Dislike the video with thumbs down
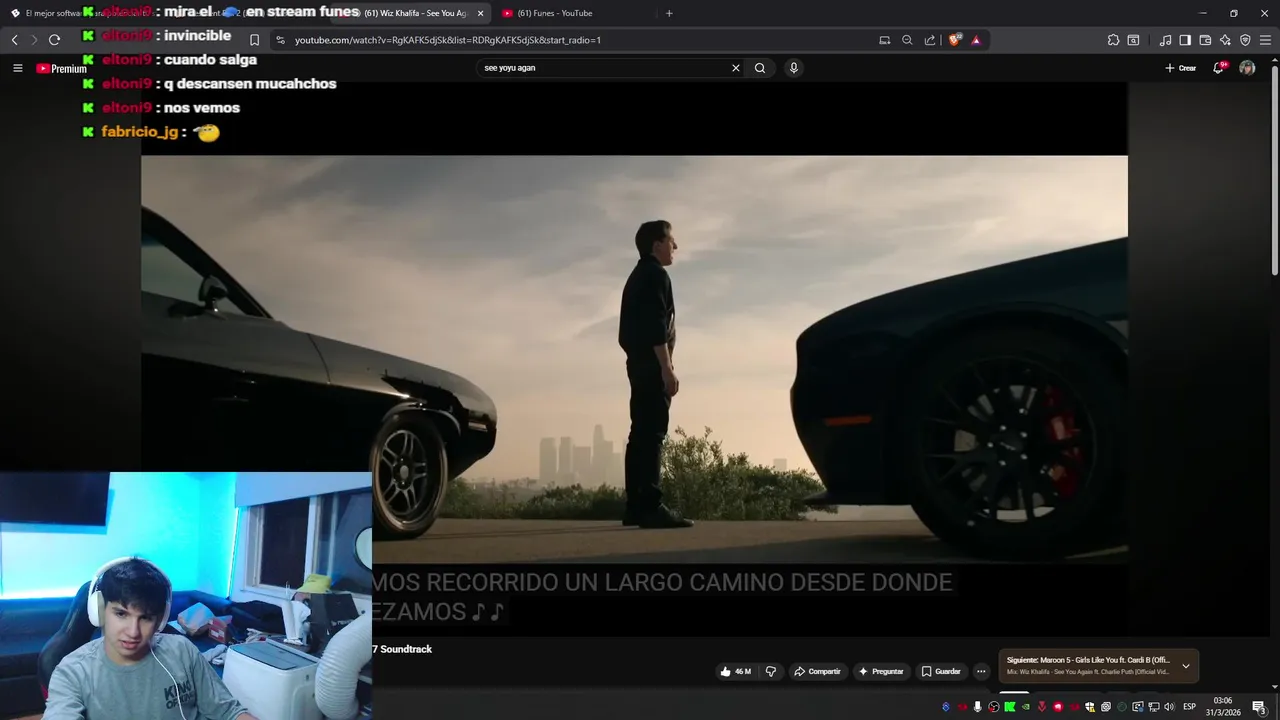This screenshot has width=1280, height=720. click(770, 671)
